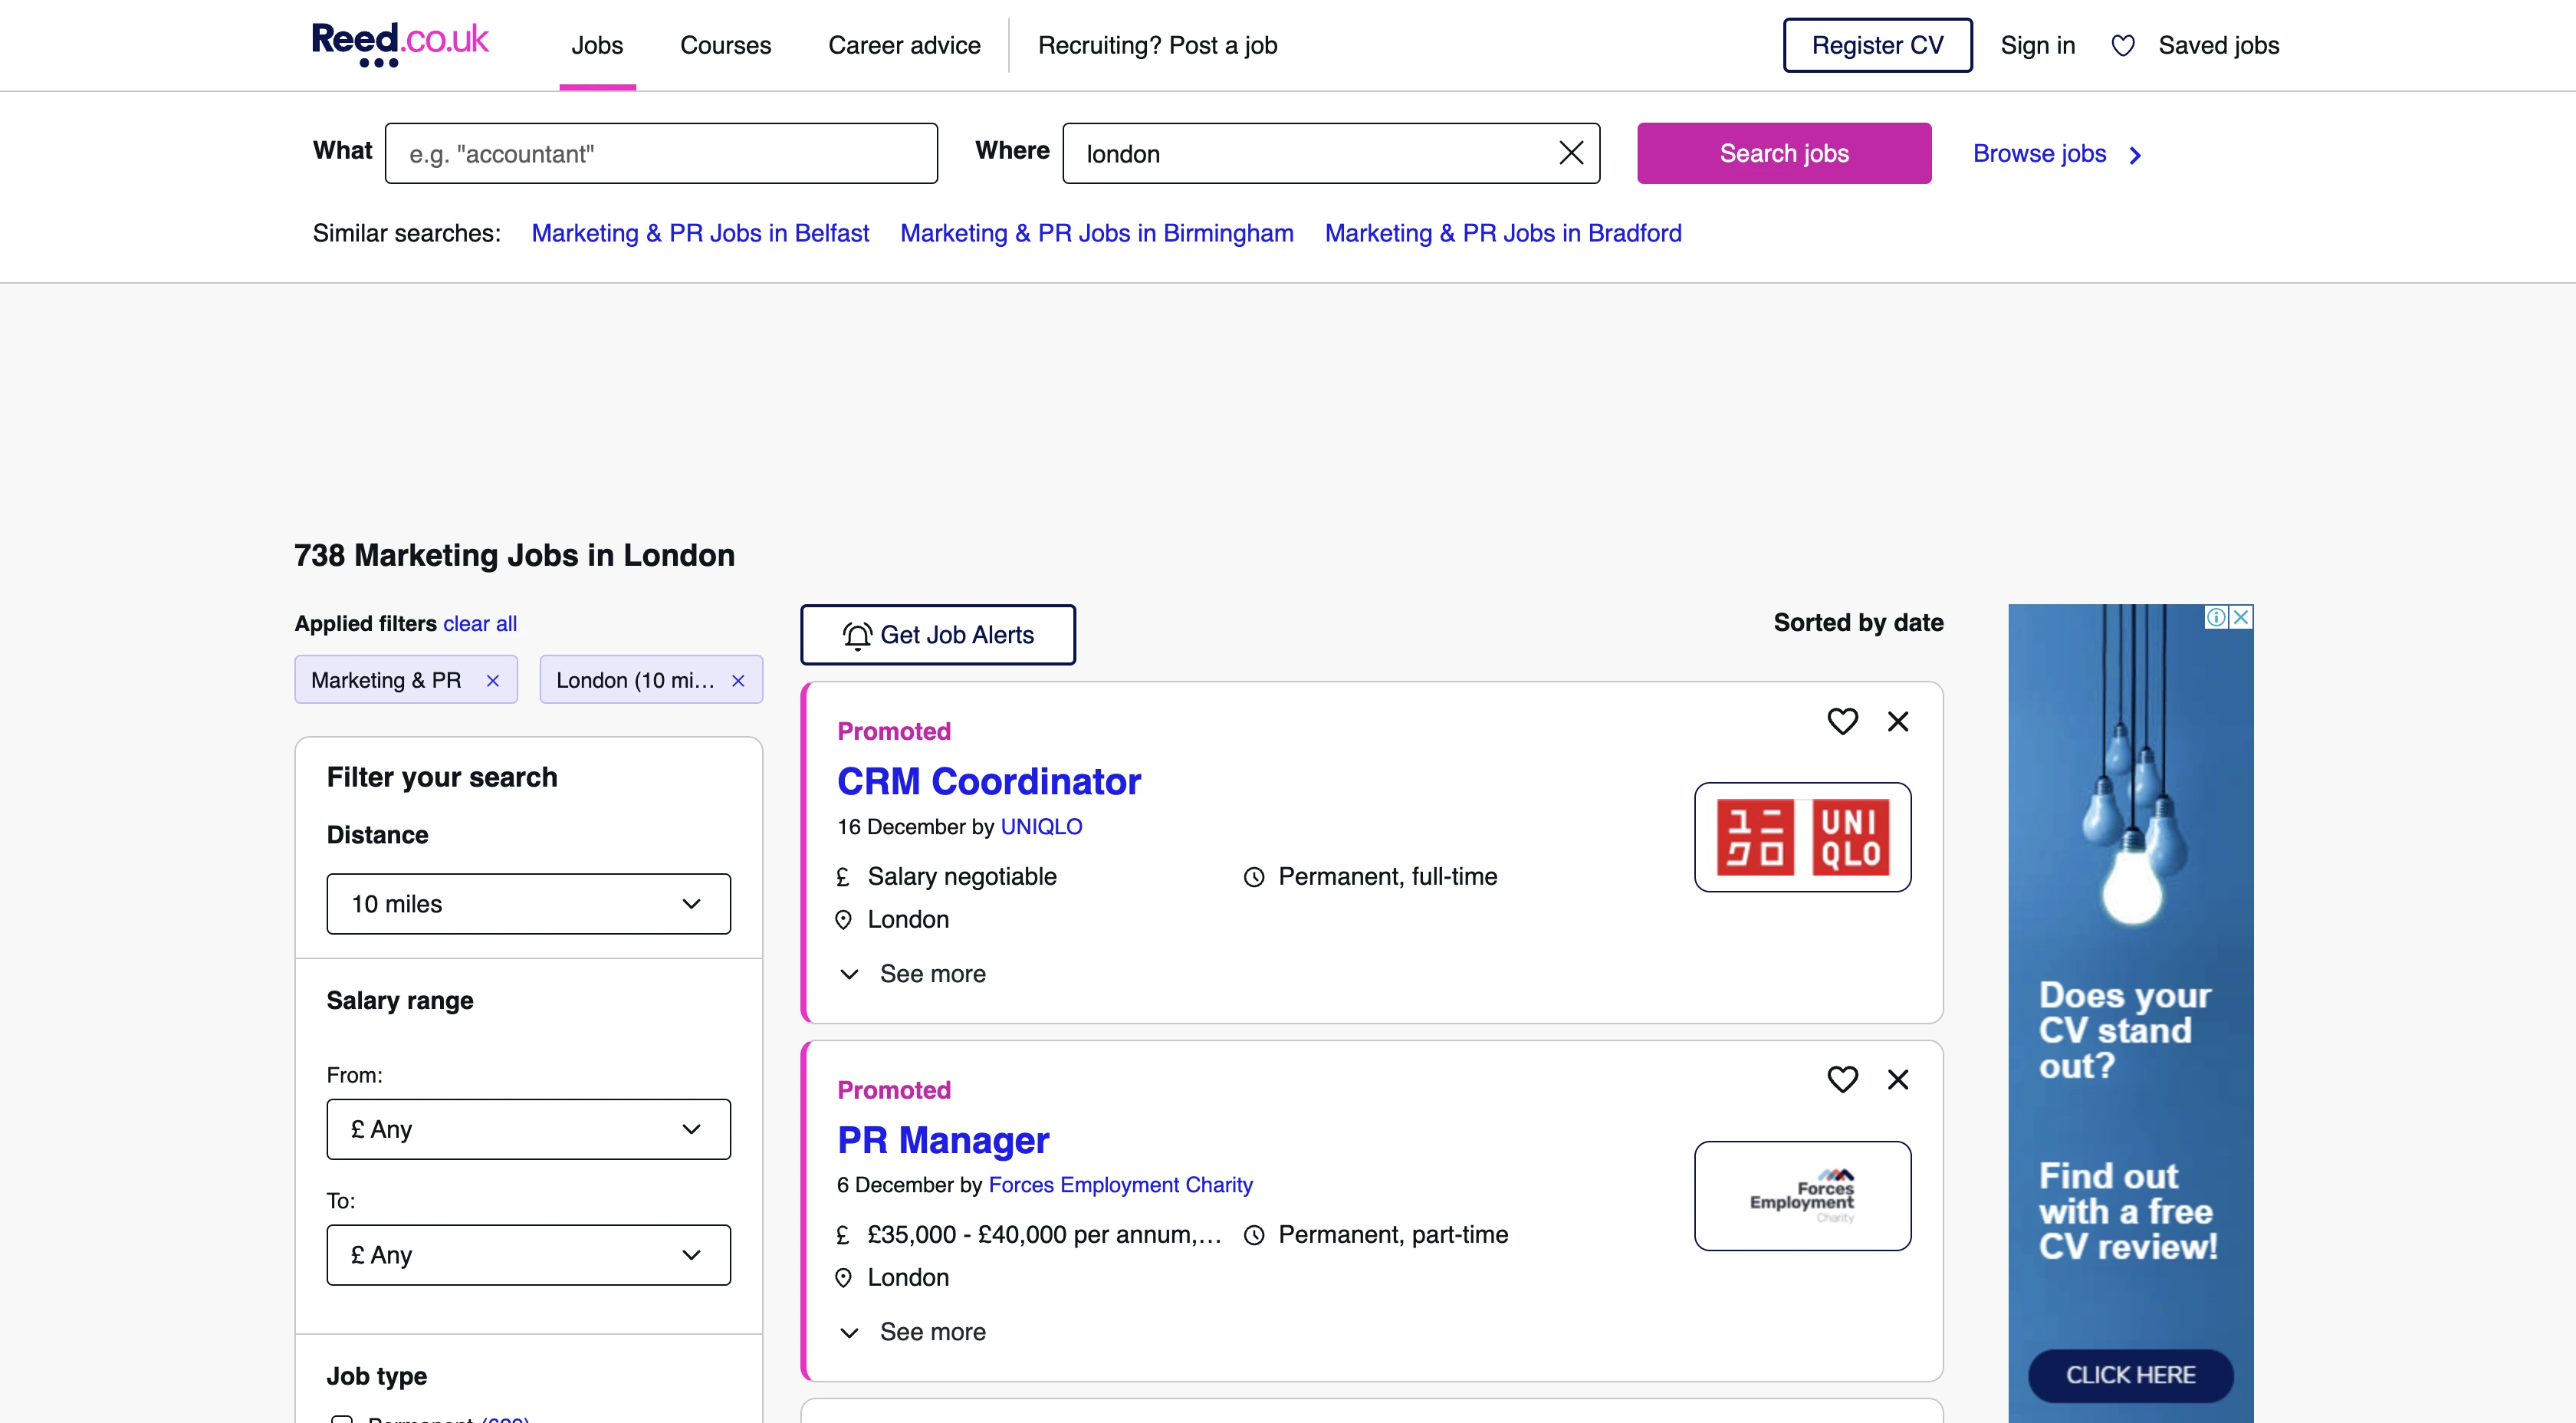Open the Career advice tab
2576x1423 pixels.
click(x=904, y=46)
